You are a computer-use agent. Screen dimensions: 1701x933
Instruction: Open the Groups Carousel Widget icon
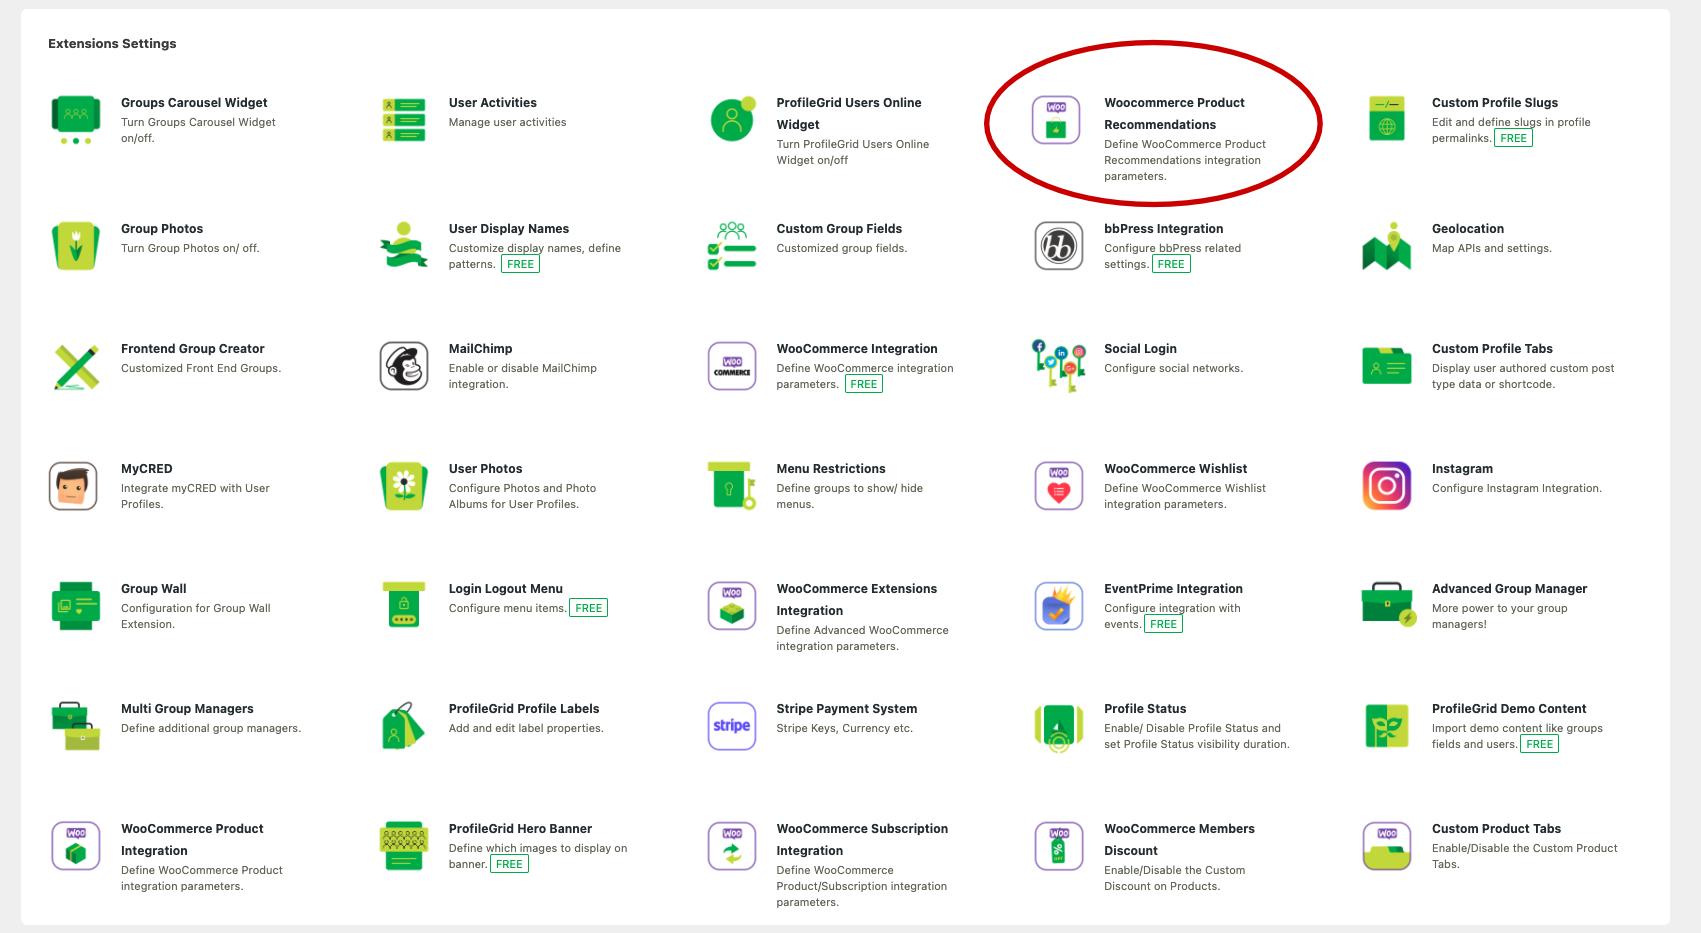75,120
